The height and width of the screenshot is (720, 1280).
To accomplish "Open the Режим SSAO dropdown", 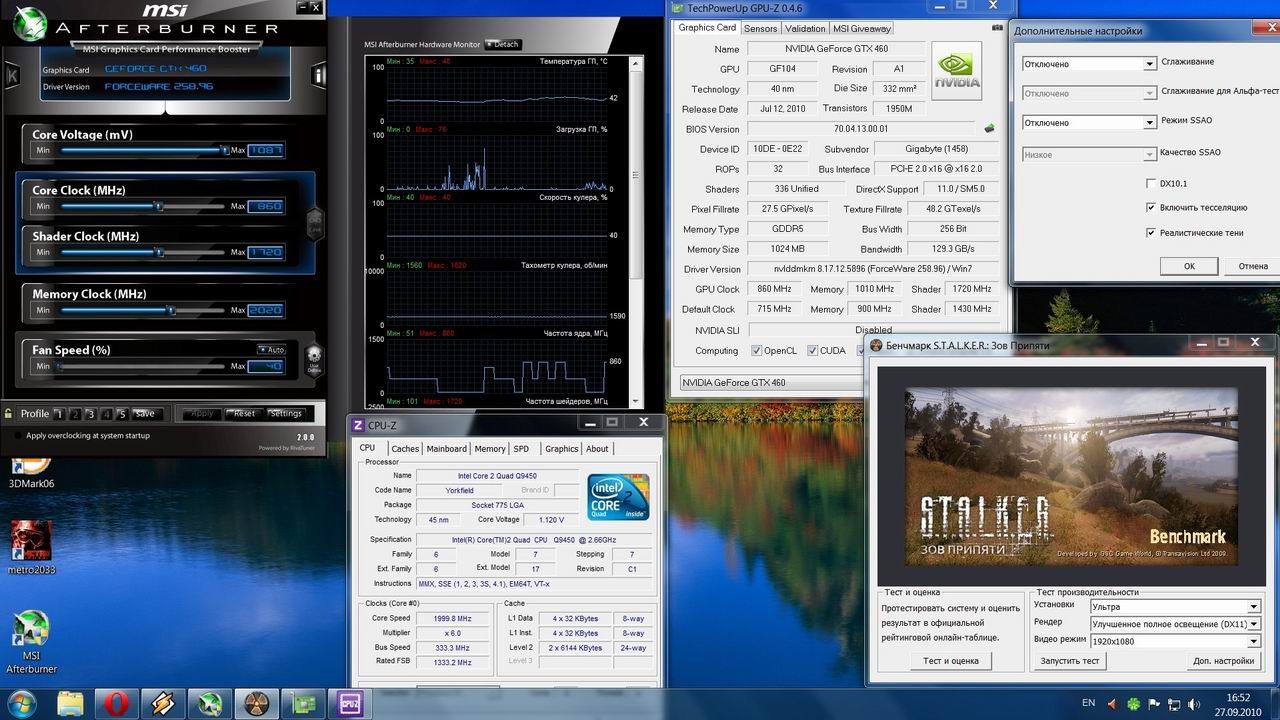I will point(1149,123).
